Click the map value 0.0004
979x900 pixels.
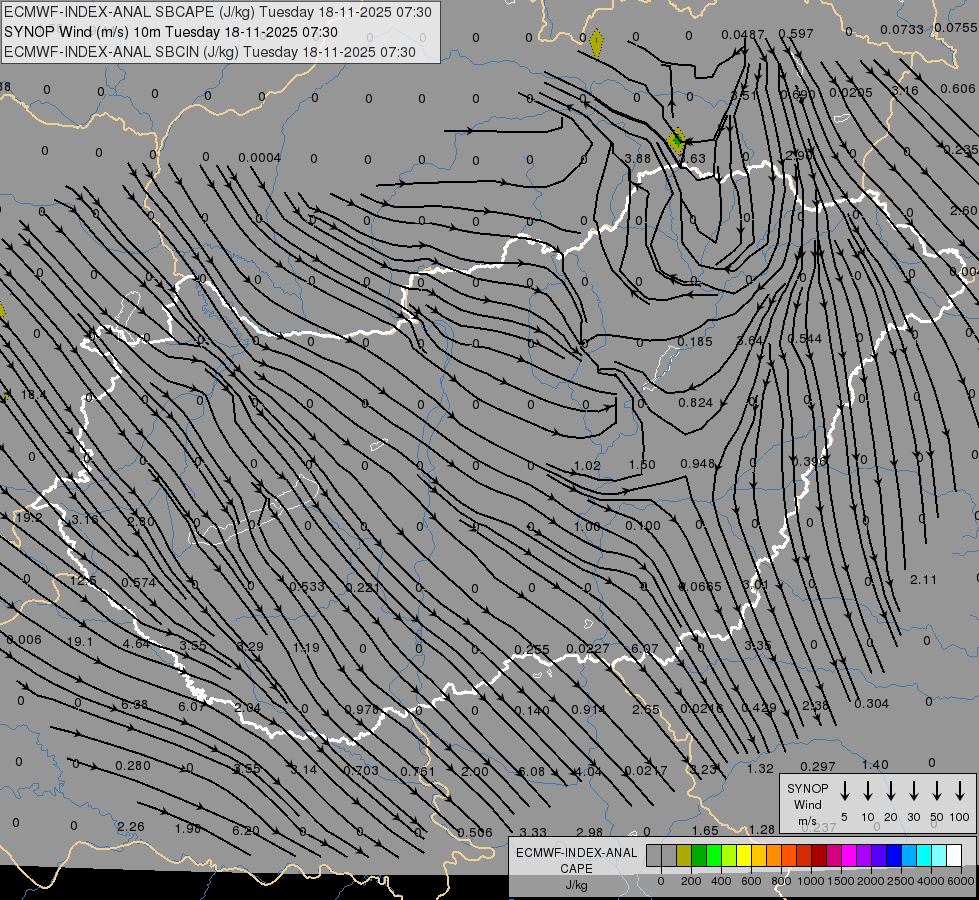(260, 157)
